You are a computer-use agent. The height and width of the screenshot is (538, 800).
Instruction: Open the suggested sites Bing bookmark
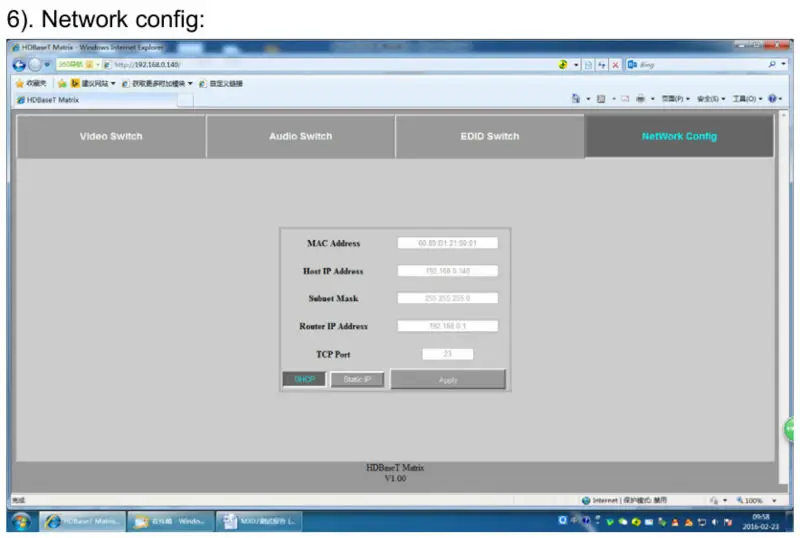pyautogui.click(x=93, y=83)
